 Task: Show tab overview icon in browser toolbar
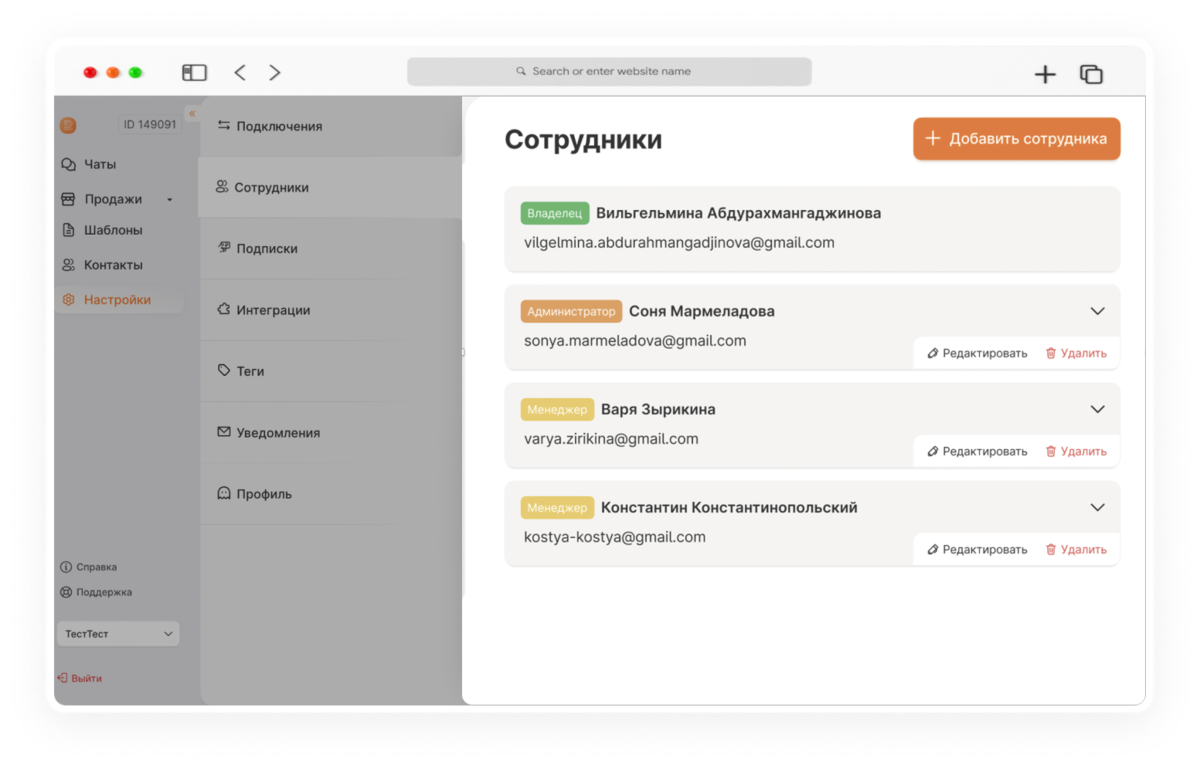(x=1091, y=74)
